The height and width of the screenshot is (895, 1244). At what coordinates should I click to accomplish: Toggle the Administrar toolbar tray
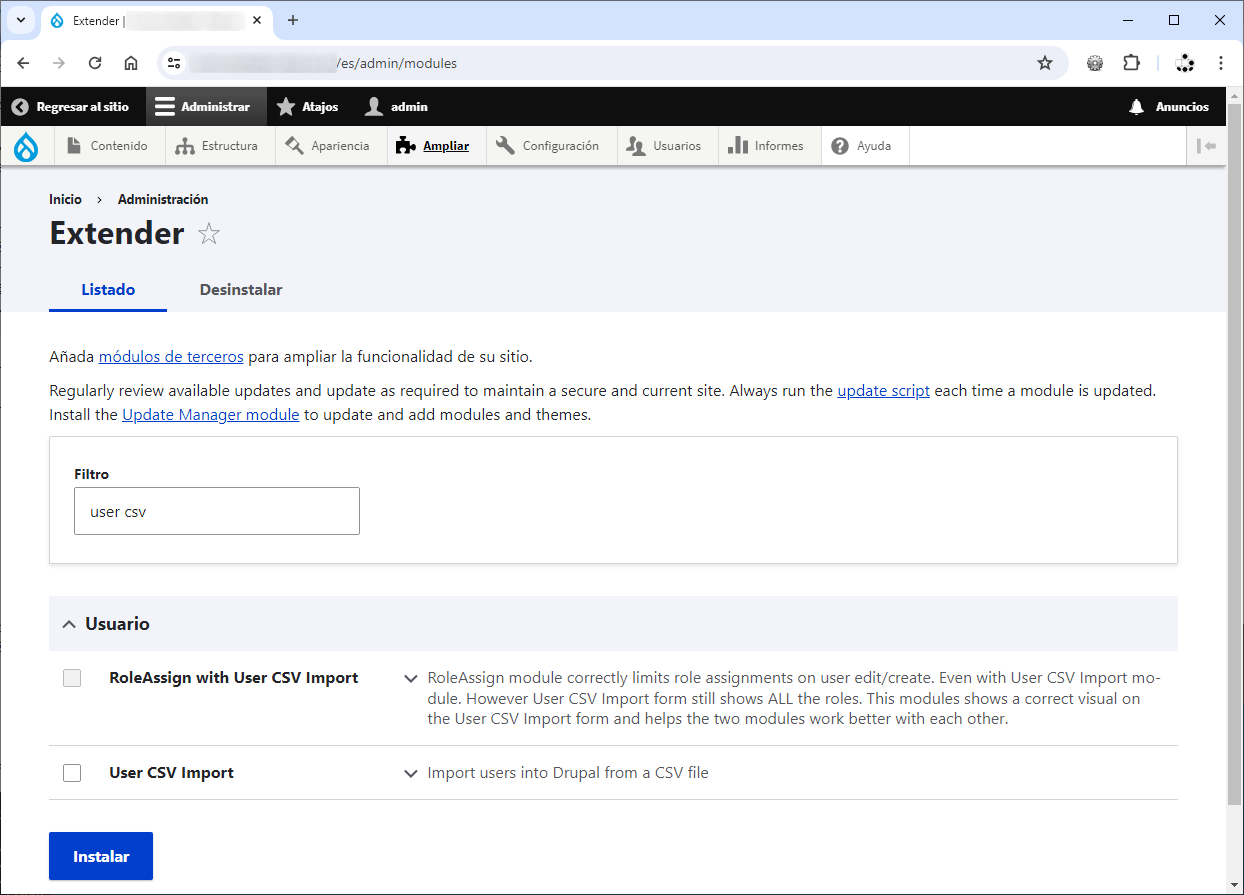point(204,107)
